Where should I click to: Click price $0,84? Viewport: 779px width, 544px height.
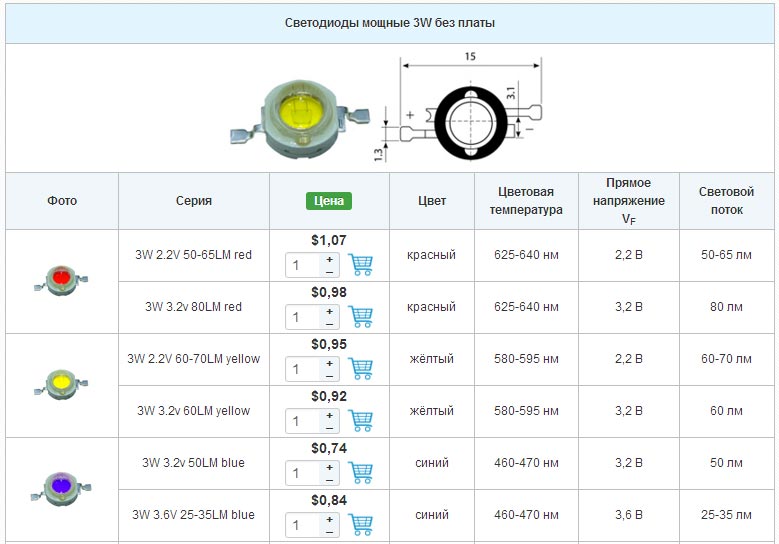pos(329,500)
